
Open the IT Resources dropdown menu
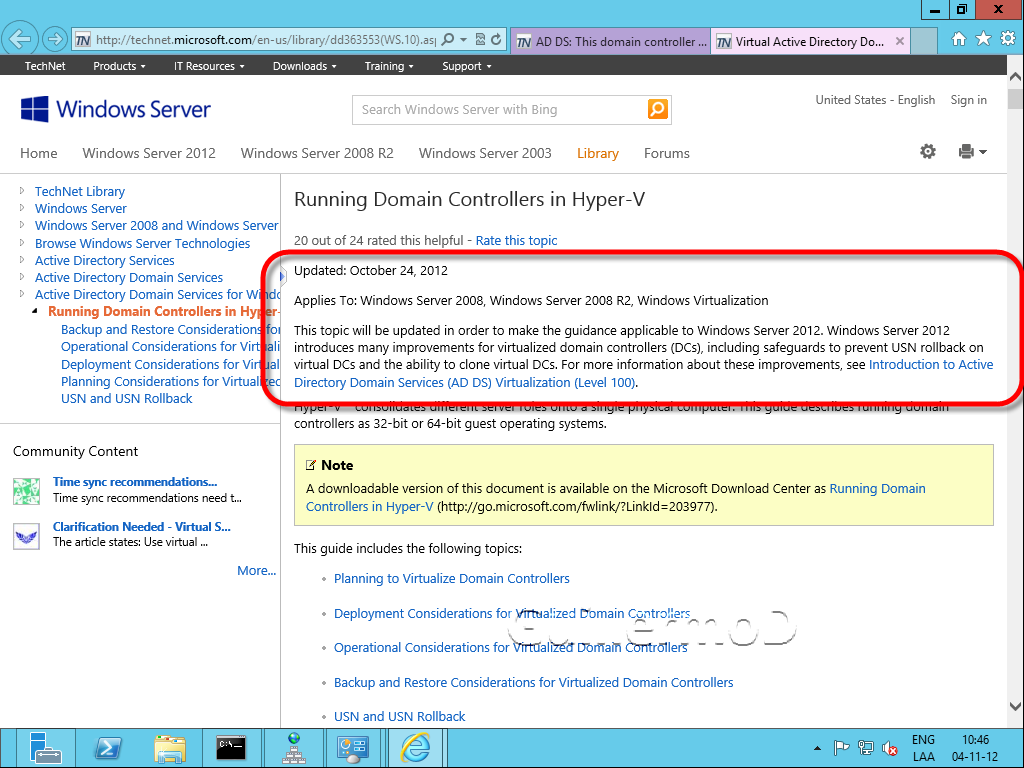[209, 66]
